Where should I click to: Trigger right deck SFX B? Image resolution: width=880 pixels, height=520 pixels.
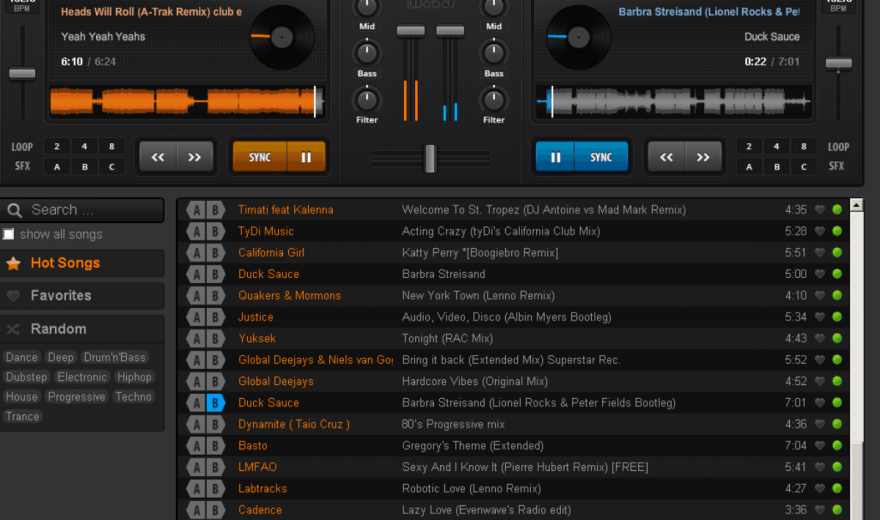tap(776, 167)
